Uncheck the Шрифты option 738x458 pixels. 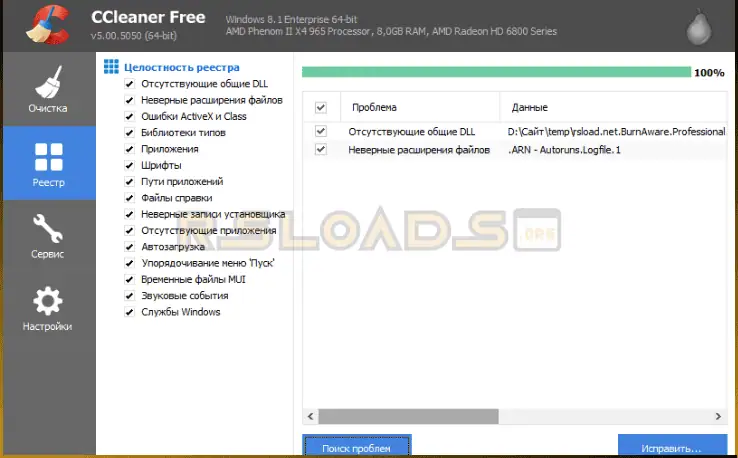coord(129,165)
